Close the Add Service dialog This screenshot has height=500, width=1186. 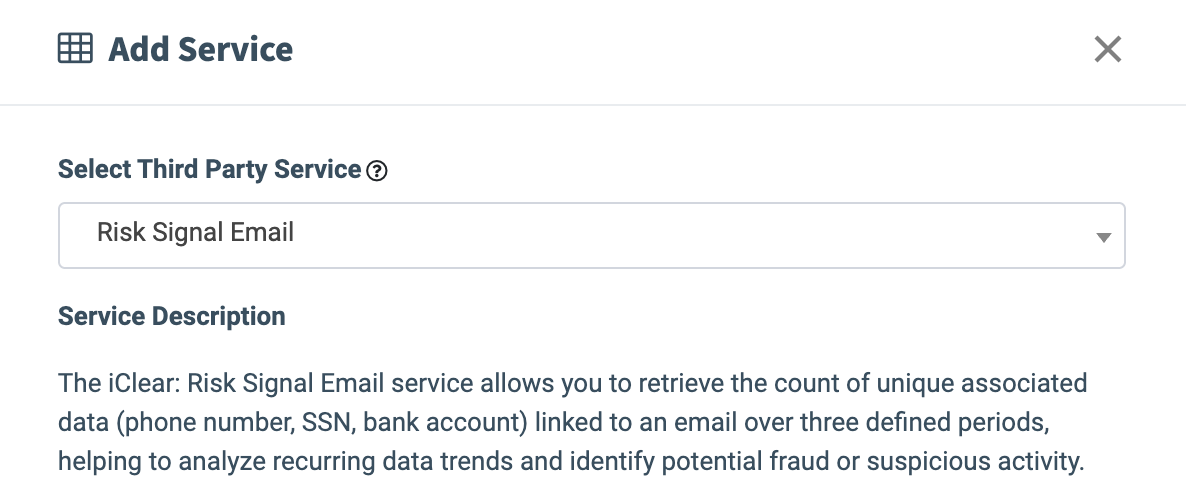pos(1107,49)
